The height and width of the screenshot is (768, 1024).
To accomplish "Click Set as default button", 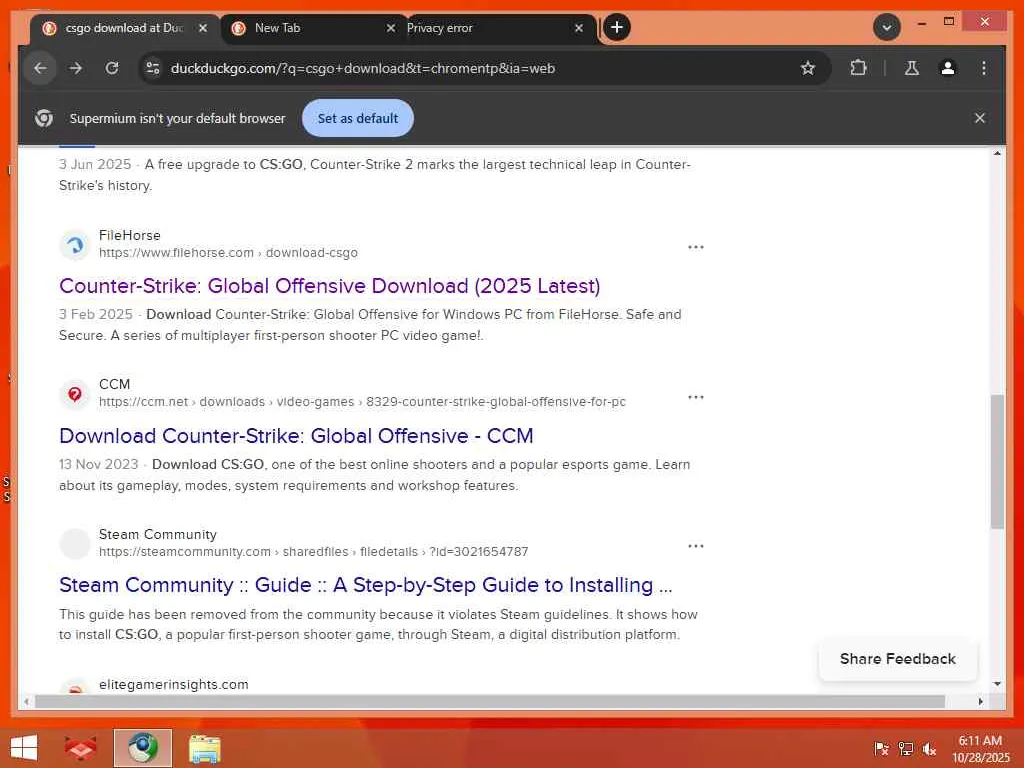I will 358,118.
